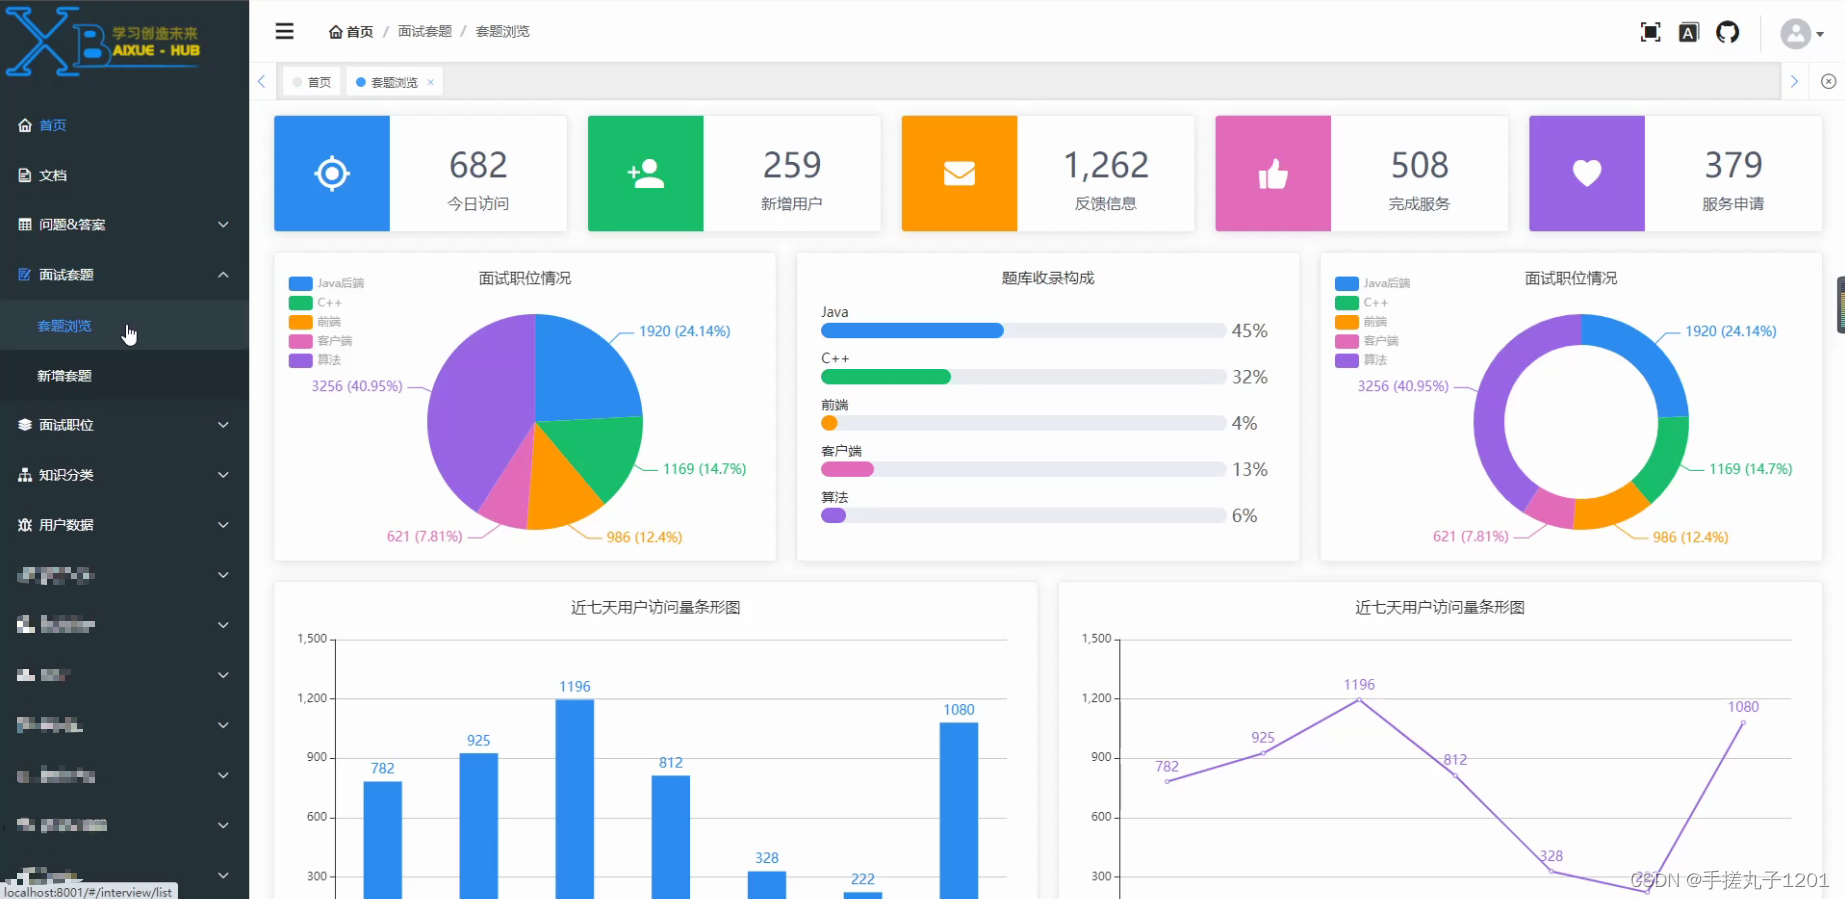Open the font size settings icon
The height and width of the screenshot is (899, 1845).
(x=1689, y=33)
